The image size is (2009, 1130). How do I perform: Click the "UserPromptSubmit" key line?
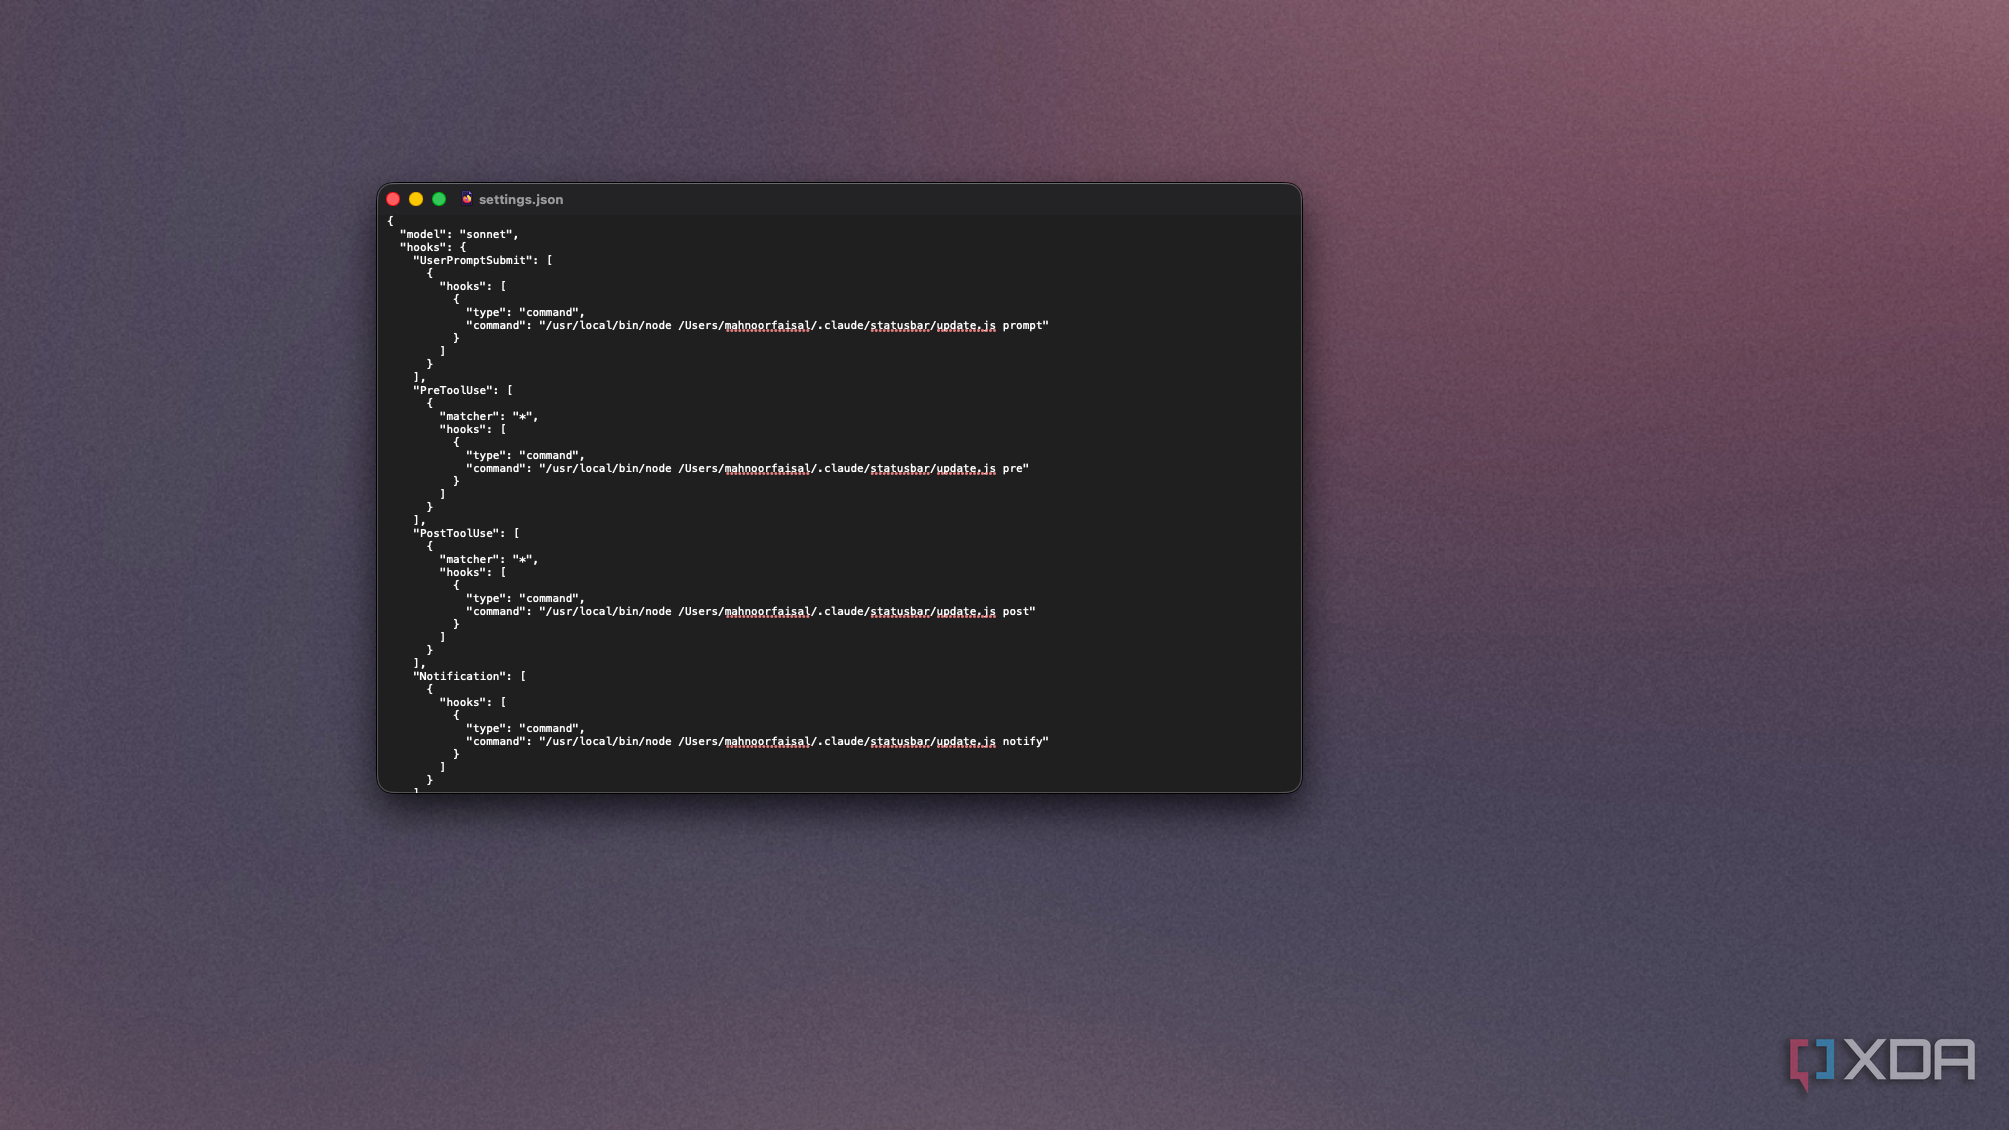tap(482, 260)
